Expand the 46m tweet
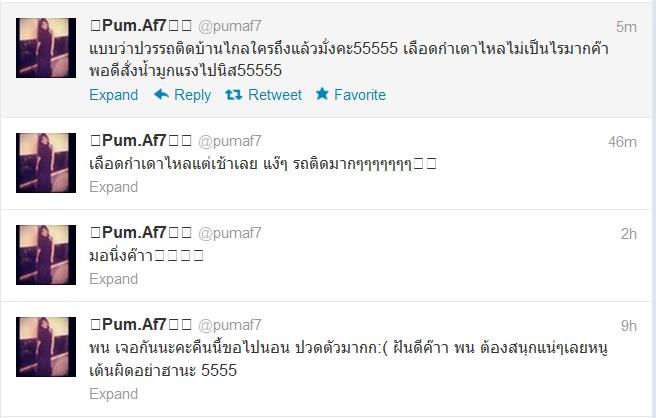The height and width of the screenshot is (418, 656). click(113, 187)
